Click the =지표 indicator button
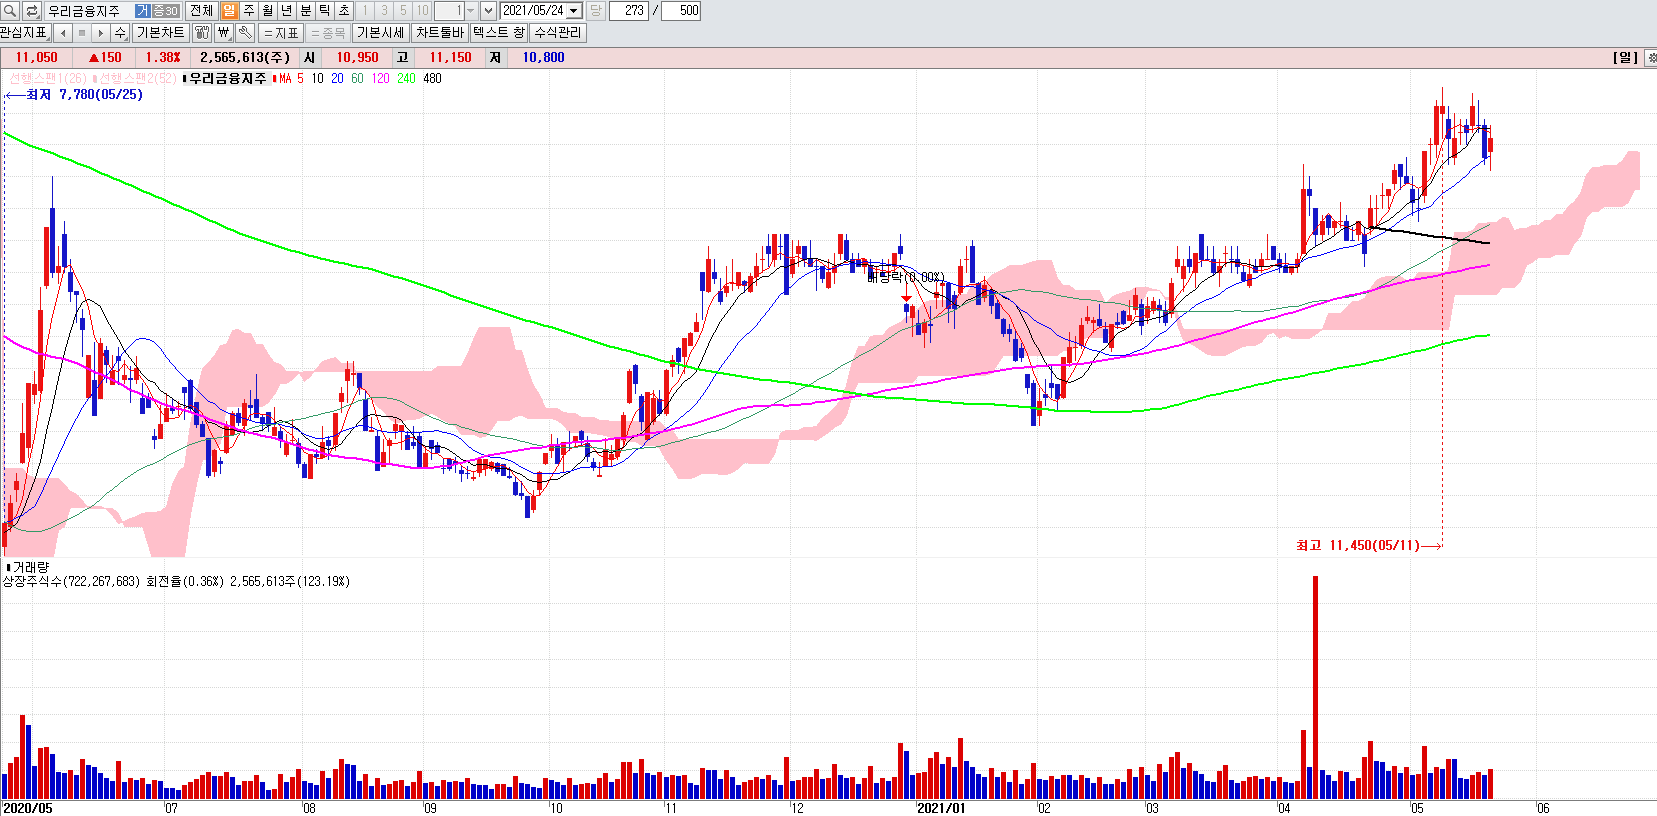The width and height of the screenshot is (1657, 816). pyautogui.click(x=281, y=32)
